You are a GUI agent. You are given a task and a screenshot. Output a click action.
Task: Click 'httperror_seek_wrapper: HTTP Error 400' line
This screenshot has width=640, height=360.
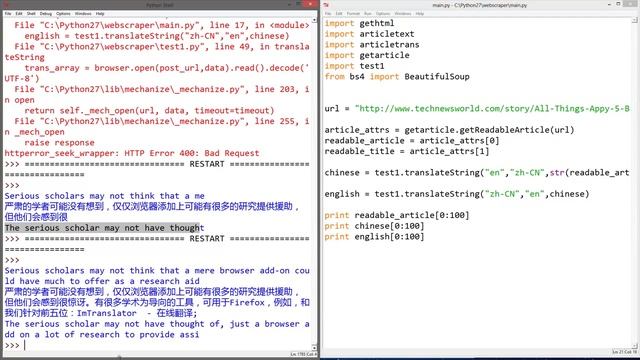tap(132, 153)
